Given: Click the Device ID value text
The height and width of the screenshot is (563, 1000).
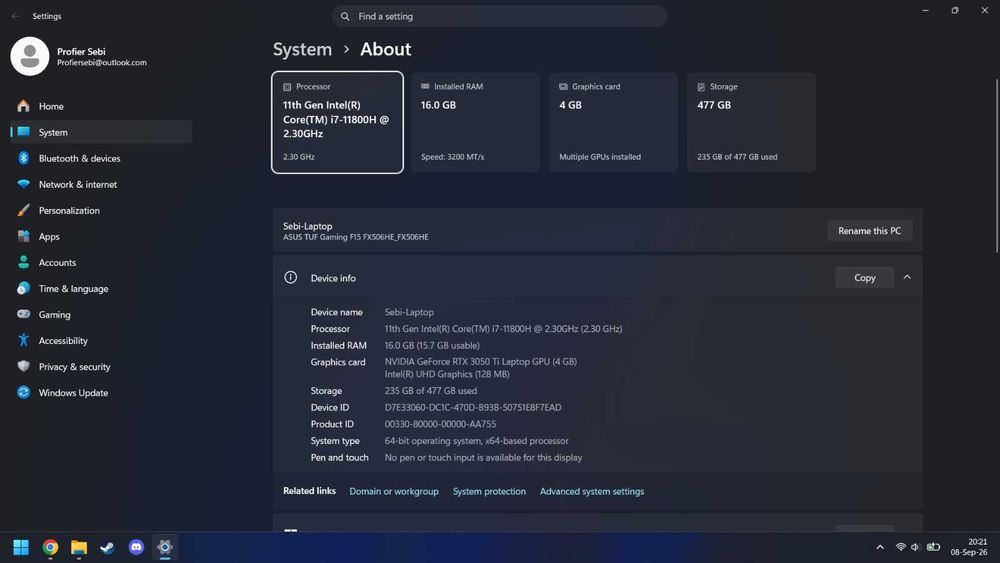Looking at the screenshot, I should (473, 407).
